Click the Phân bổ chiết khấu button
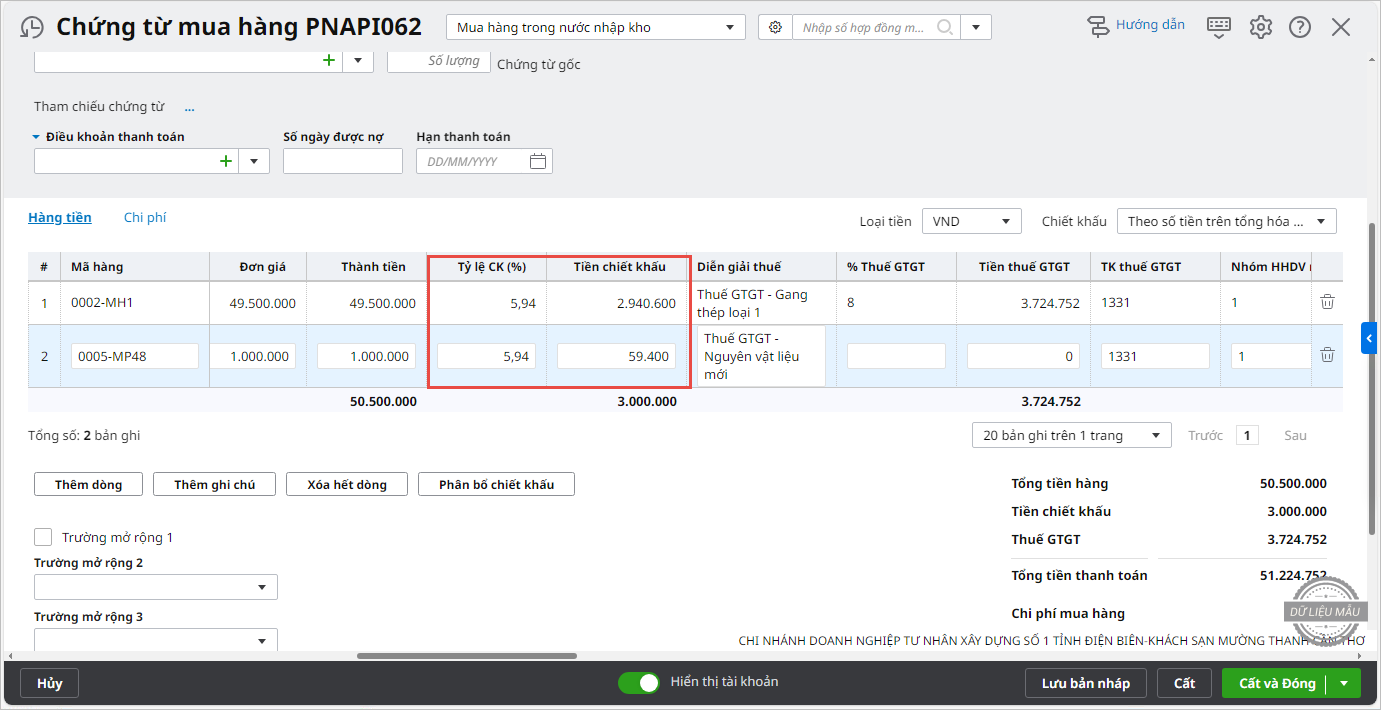Viewport: 1381px width, 710px height. [496, 484]
